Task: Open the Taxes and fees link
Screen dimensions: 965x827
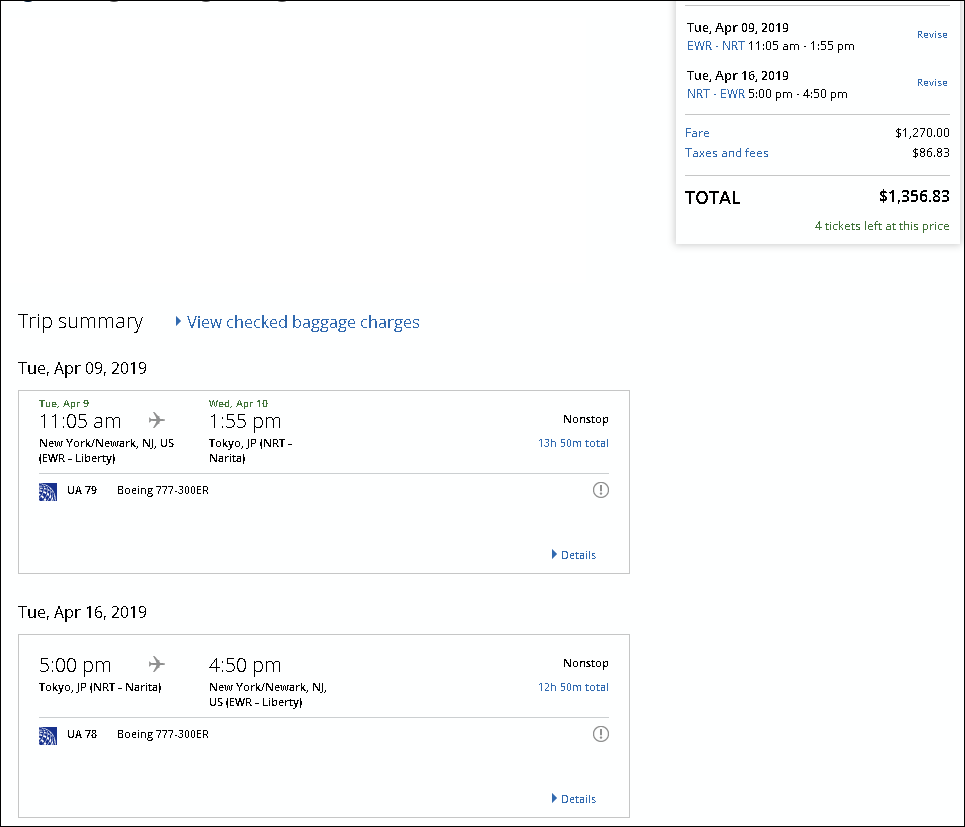Action: pyautogui.click(x=726, y=153)
